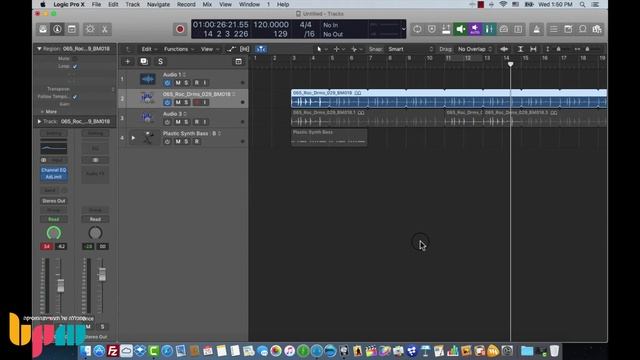Image resolution: width=640 pixels, height=360 pixels.
Task: Click the AdLimit plug-in slot
Action: [x=53, y=177]
